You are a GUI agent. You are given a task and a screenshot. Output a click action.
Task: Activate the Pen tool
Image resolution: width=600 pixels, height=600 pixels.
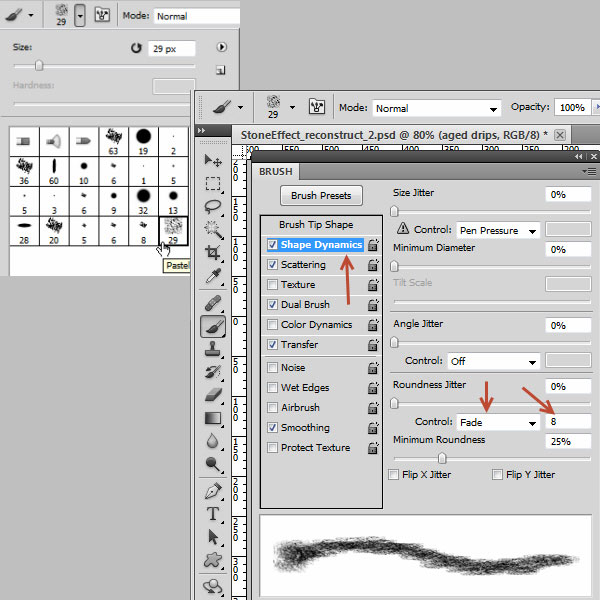(213, 491)
